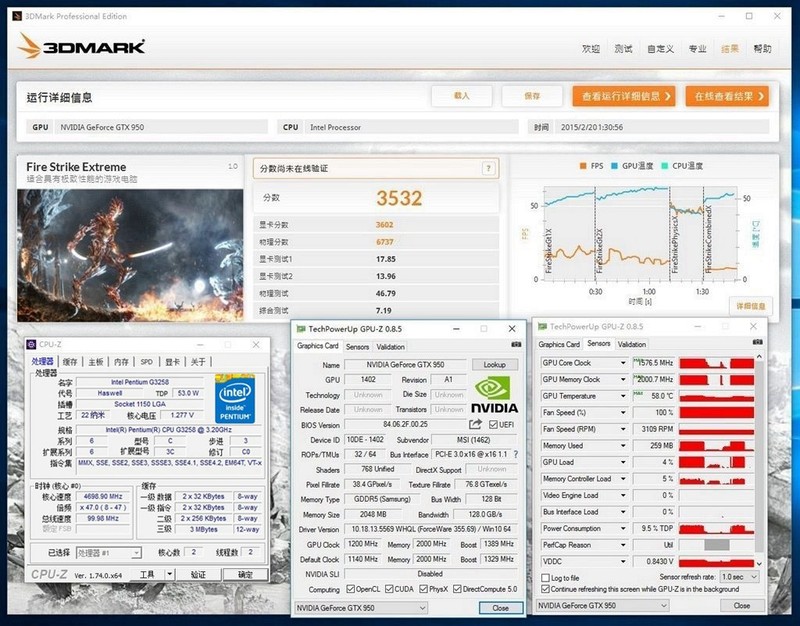Uncheck refreshing while GPU-Z is in background
800x626 pixels.
545,589
